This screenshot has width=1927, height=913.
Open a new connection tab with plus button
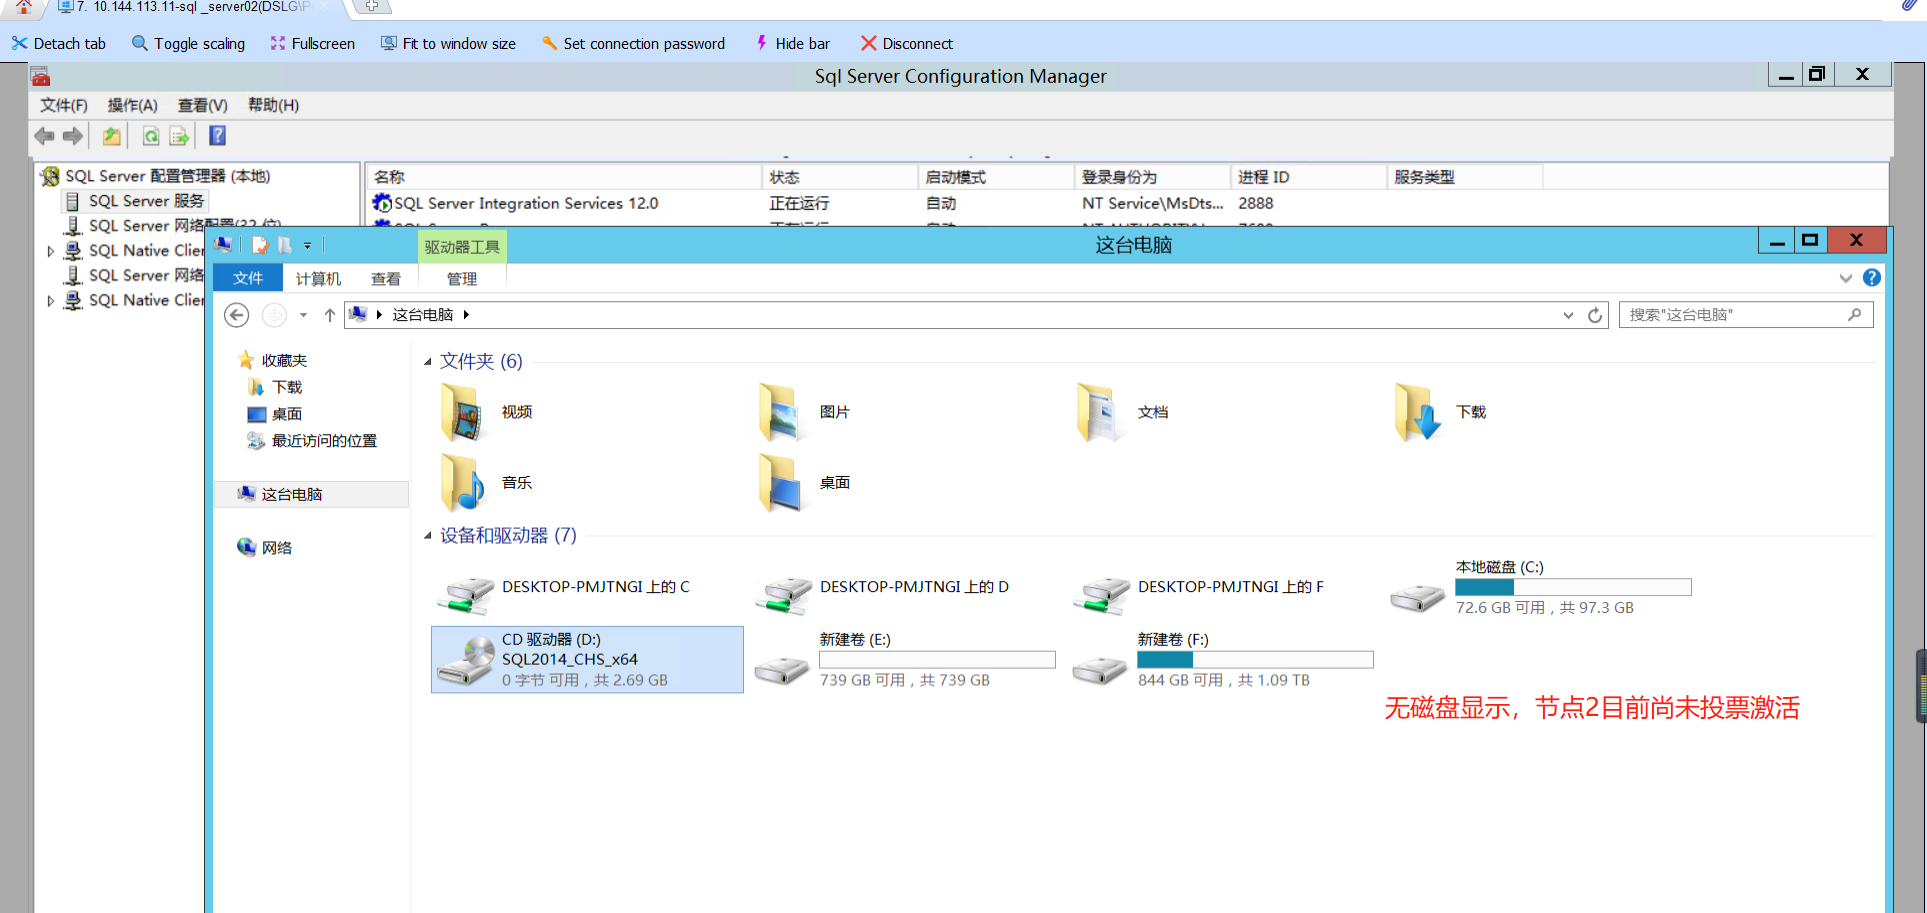coord(371,6)
